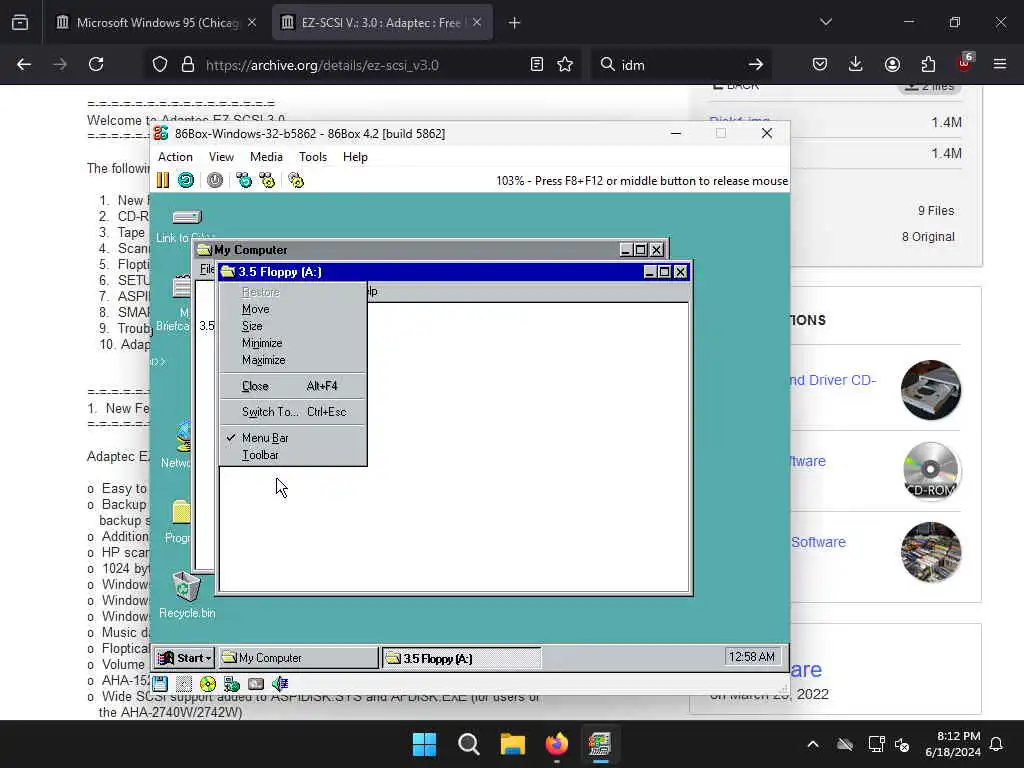
Task: Choose Close Alt+F4 from system menu
Action: (x=293, y=387)
